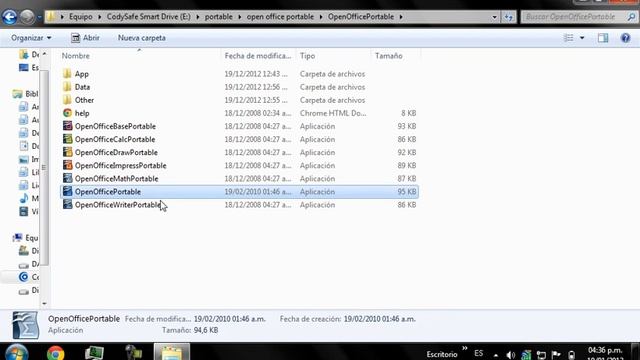Select the OpenOfficeDrawPortable application icon
Screen dimensions: 640x360
tap(67, 152)
